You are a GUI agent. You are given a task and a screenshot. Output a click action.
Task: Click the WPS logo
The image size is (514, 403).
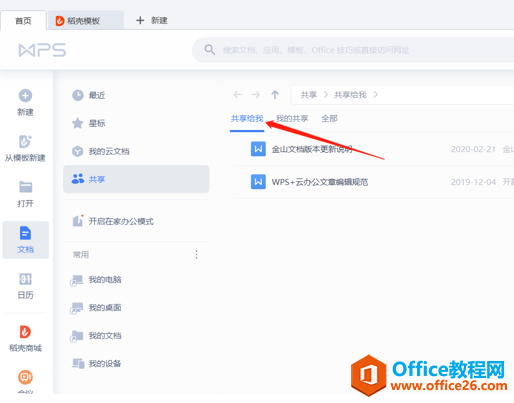click(42, 50)
